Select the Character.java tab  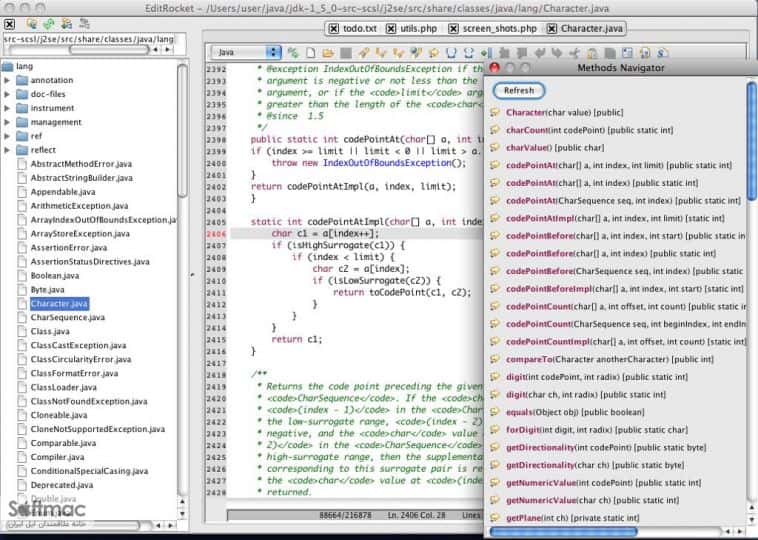(x=592, y=29)
